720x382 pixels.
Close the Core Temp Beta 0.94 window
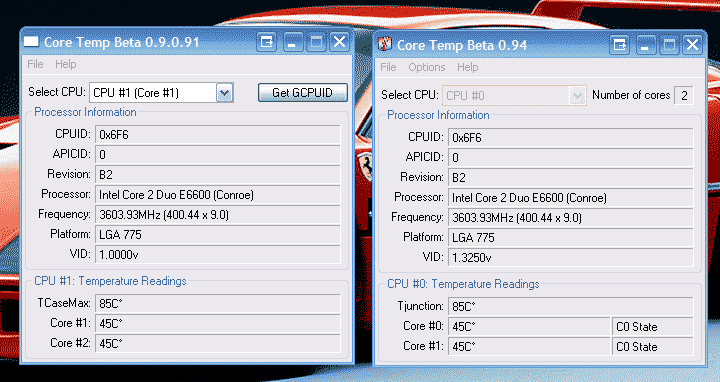coord(692,45)
